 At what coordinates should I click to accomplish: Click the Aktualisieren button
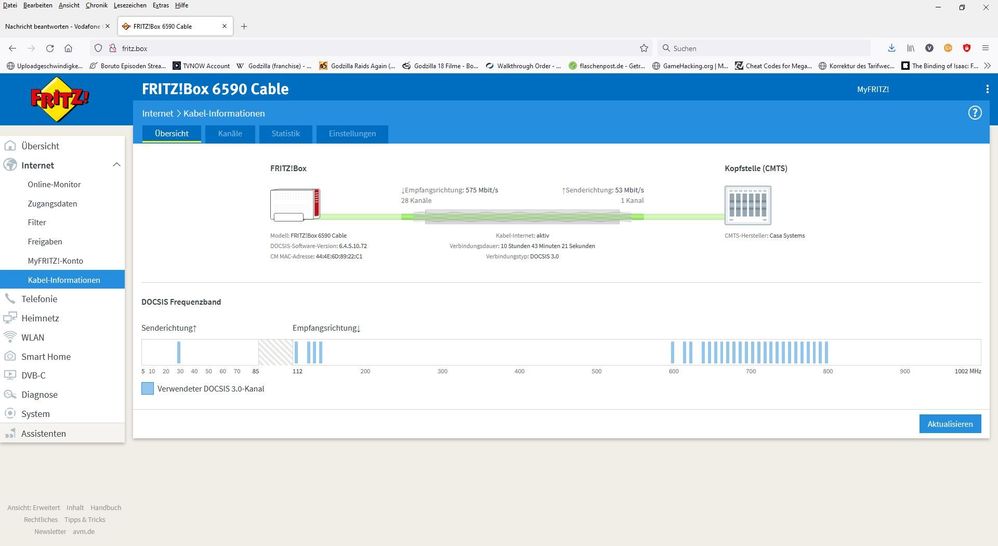tap(950, 424)
